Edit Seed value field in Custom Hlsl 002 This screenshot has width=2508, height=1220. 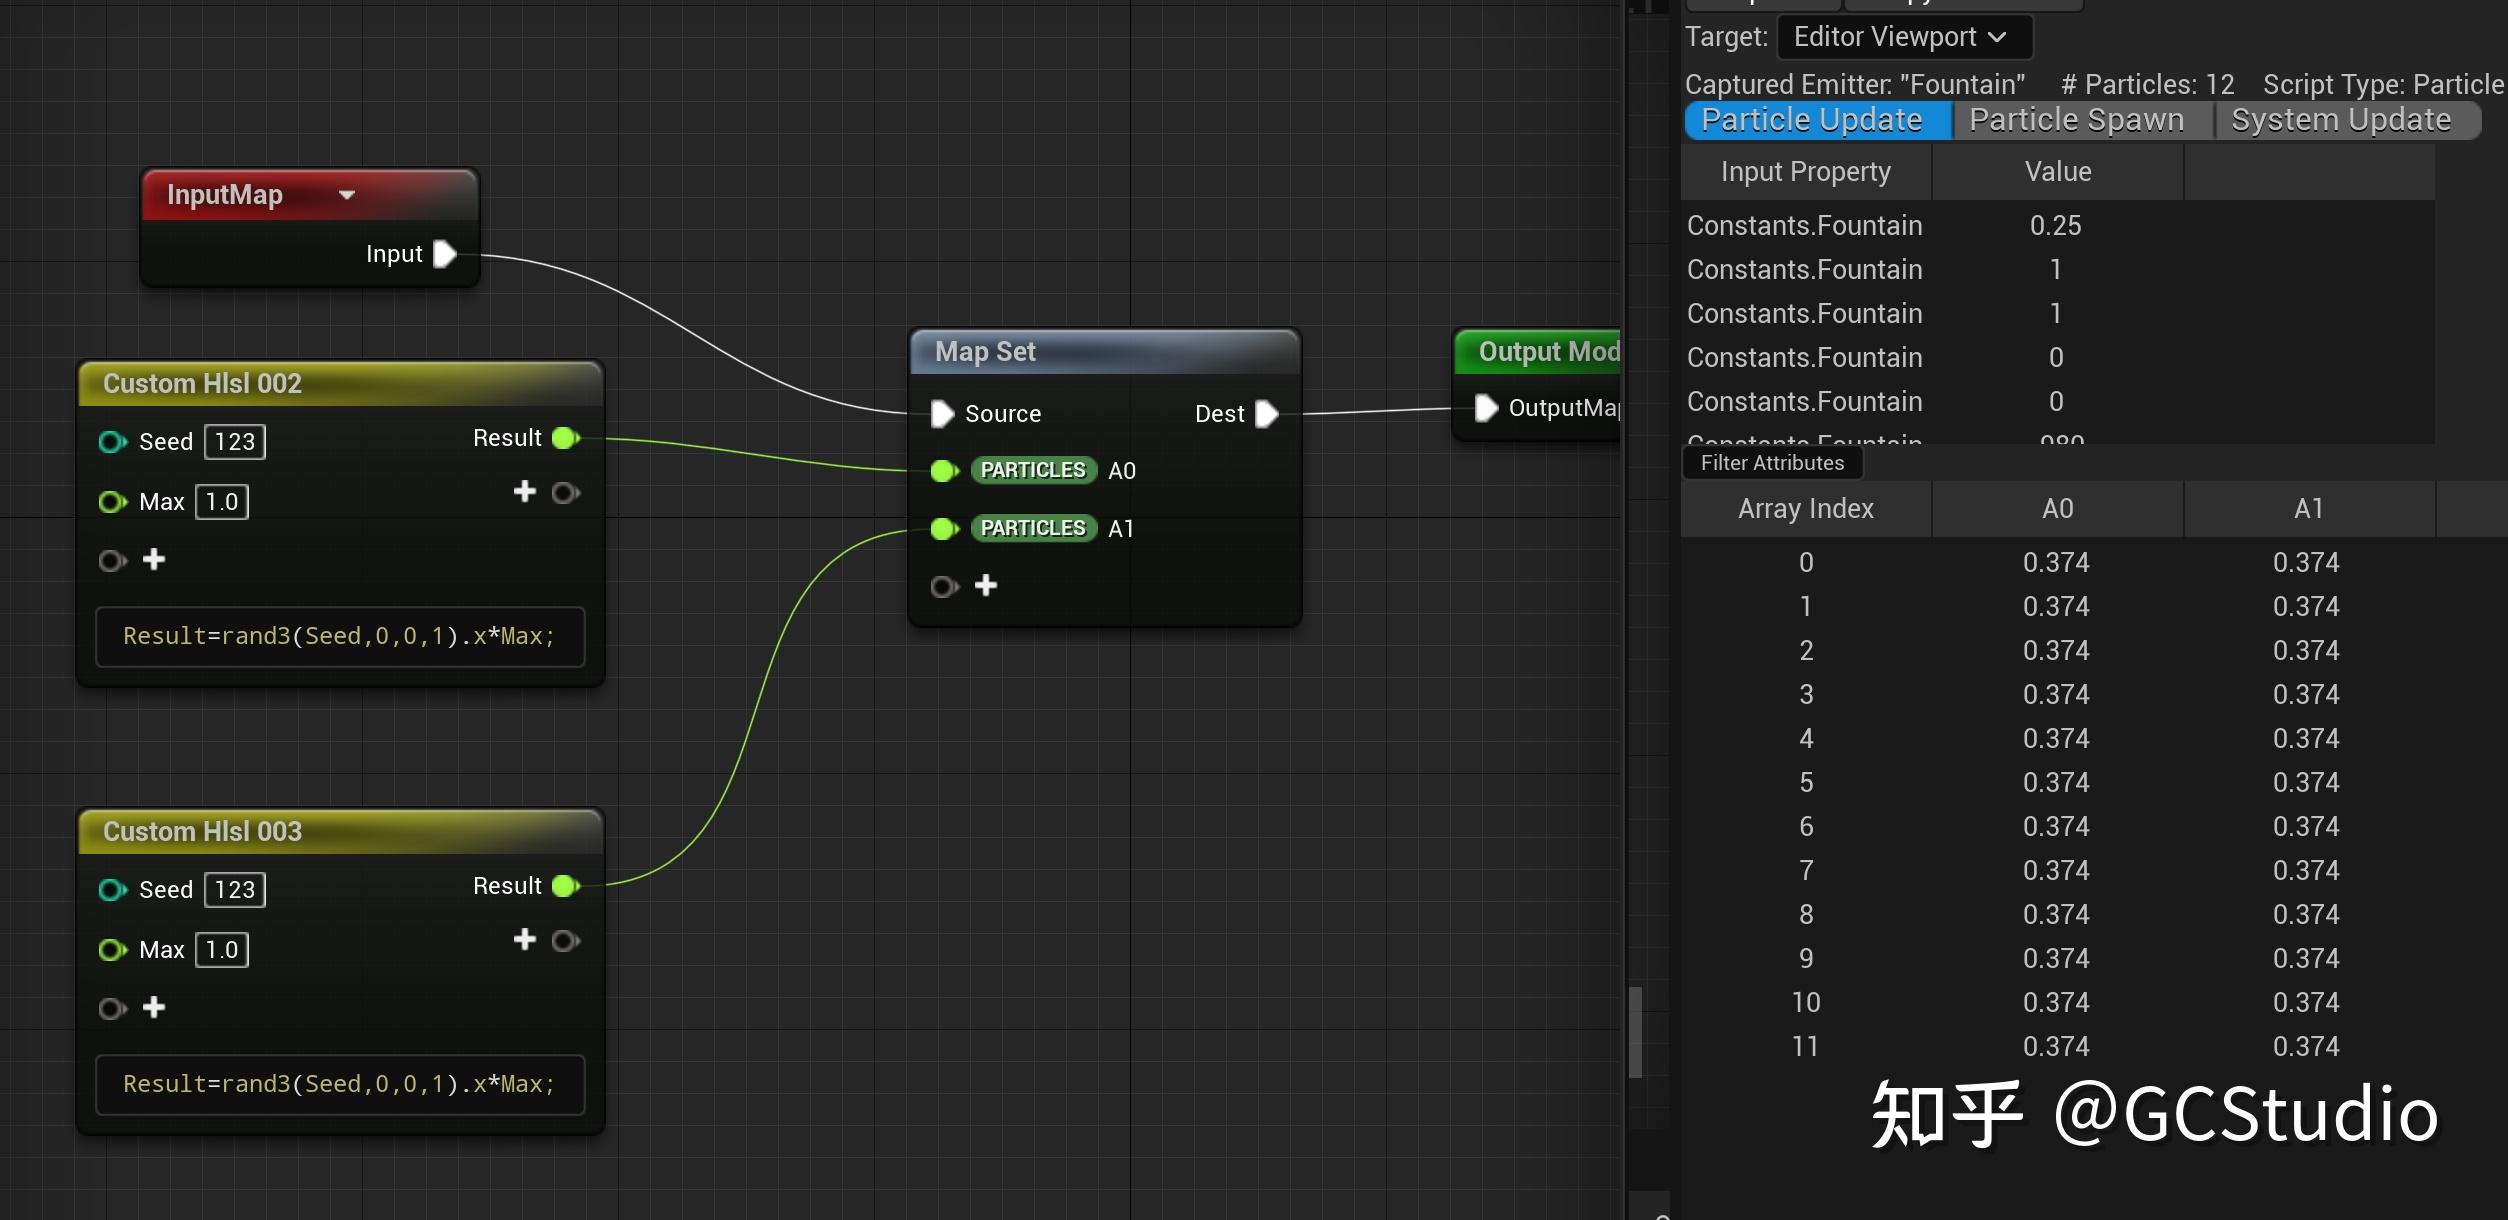[235, 442]
